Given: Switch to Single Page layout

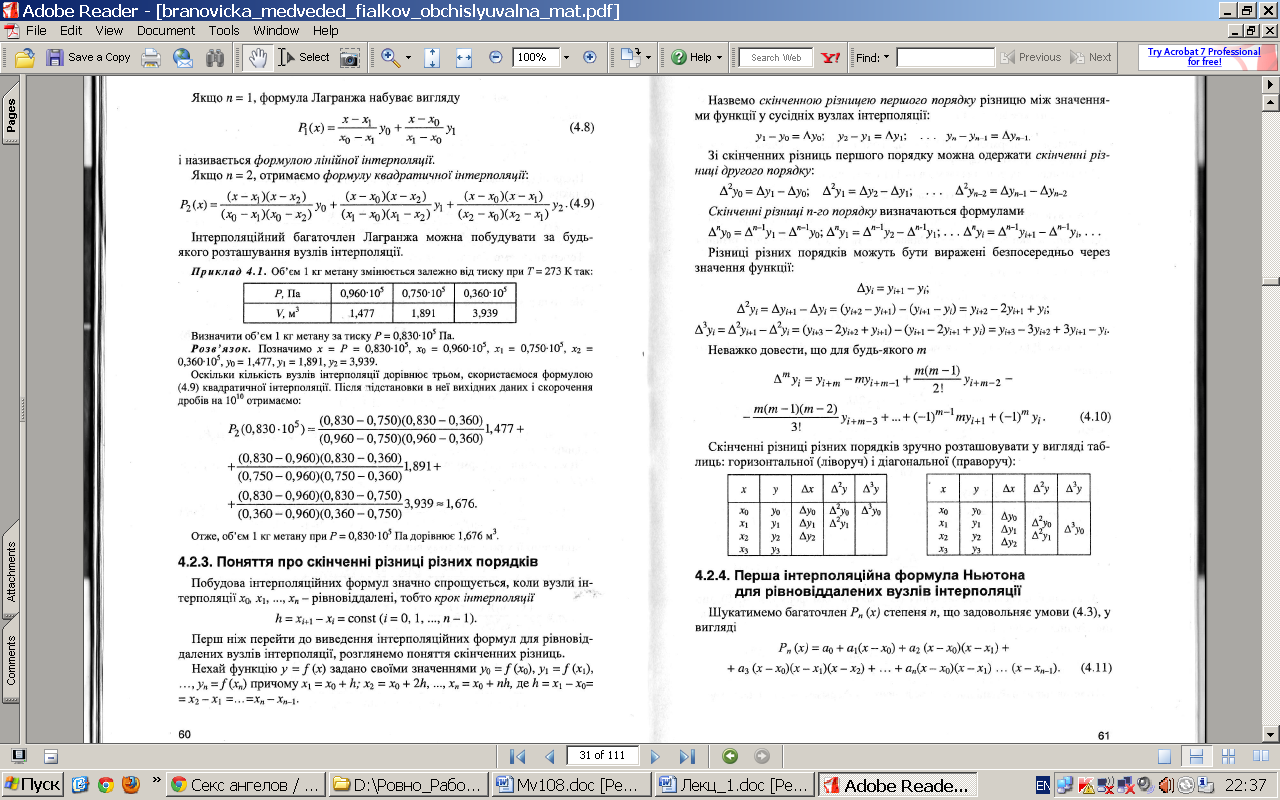Looking at the screenshot, I should [1164, 757].
